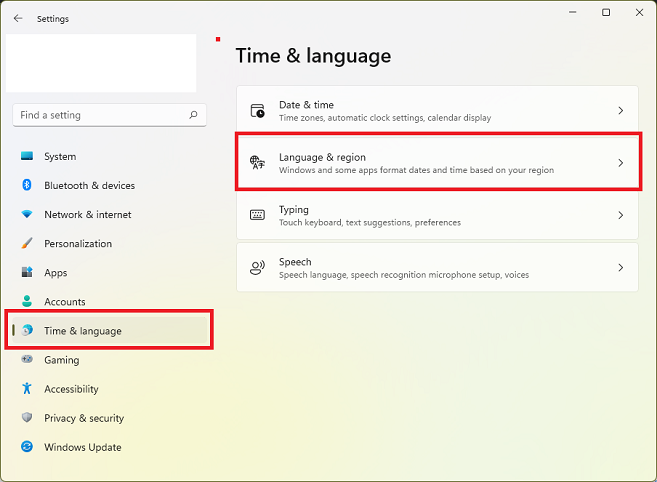Expand Typing chevron arrow

click(621, 215)
